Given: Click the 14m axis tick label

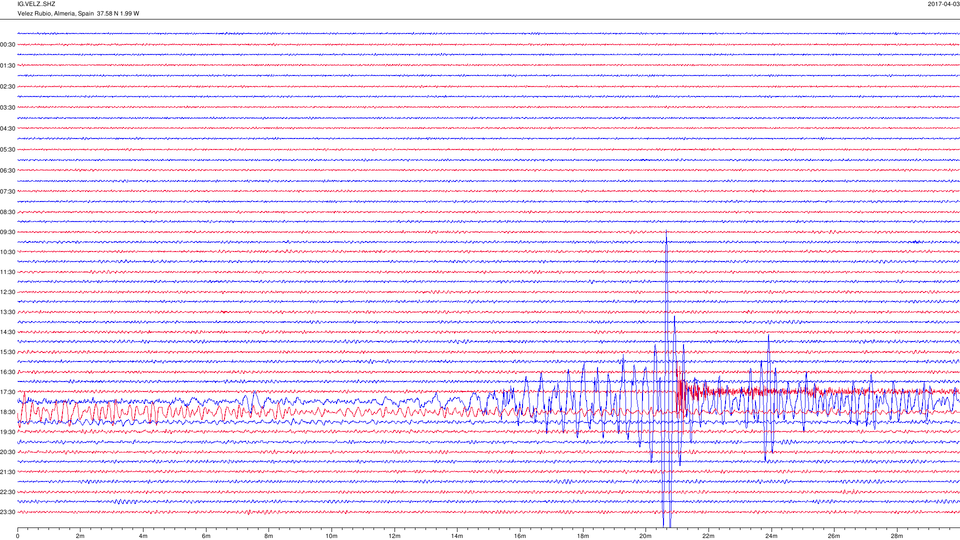Looking at the screenshot, I should 457,536.
